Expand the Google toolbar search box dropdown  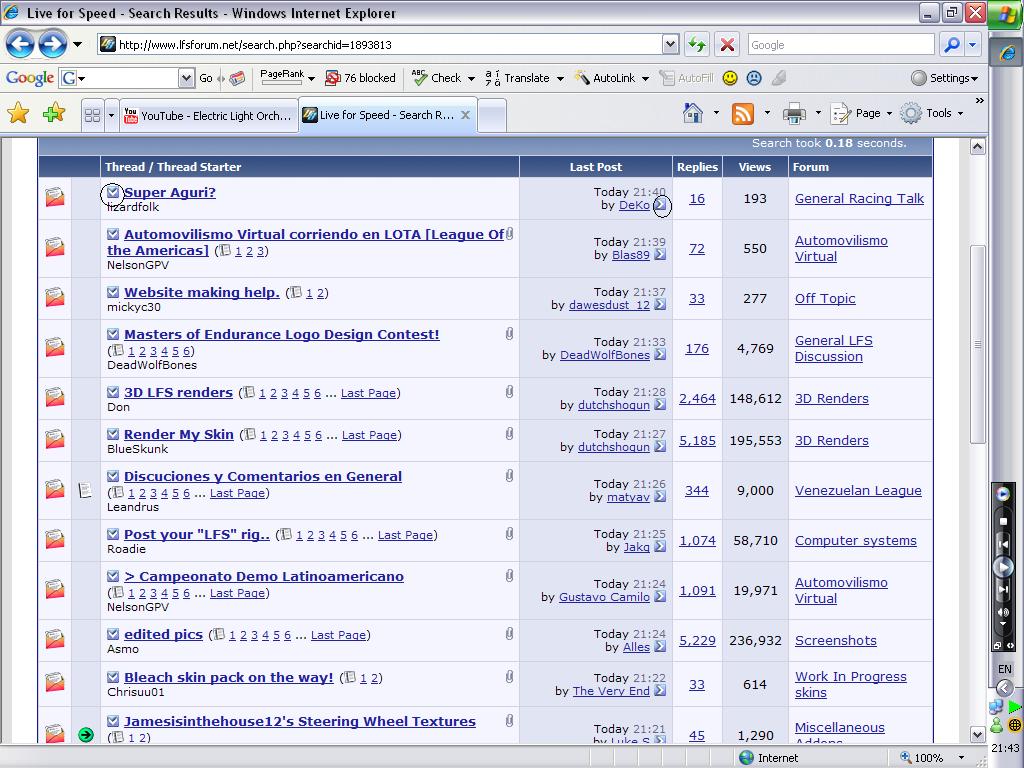point(186,78)
